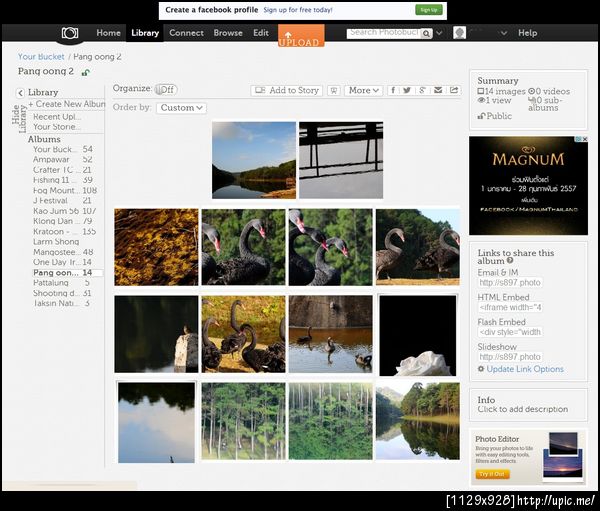The height and width of the screenshot is (511, 600).
Task: Click the Search Photobucket field
Action: [x=383, y=33]
